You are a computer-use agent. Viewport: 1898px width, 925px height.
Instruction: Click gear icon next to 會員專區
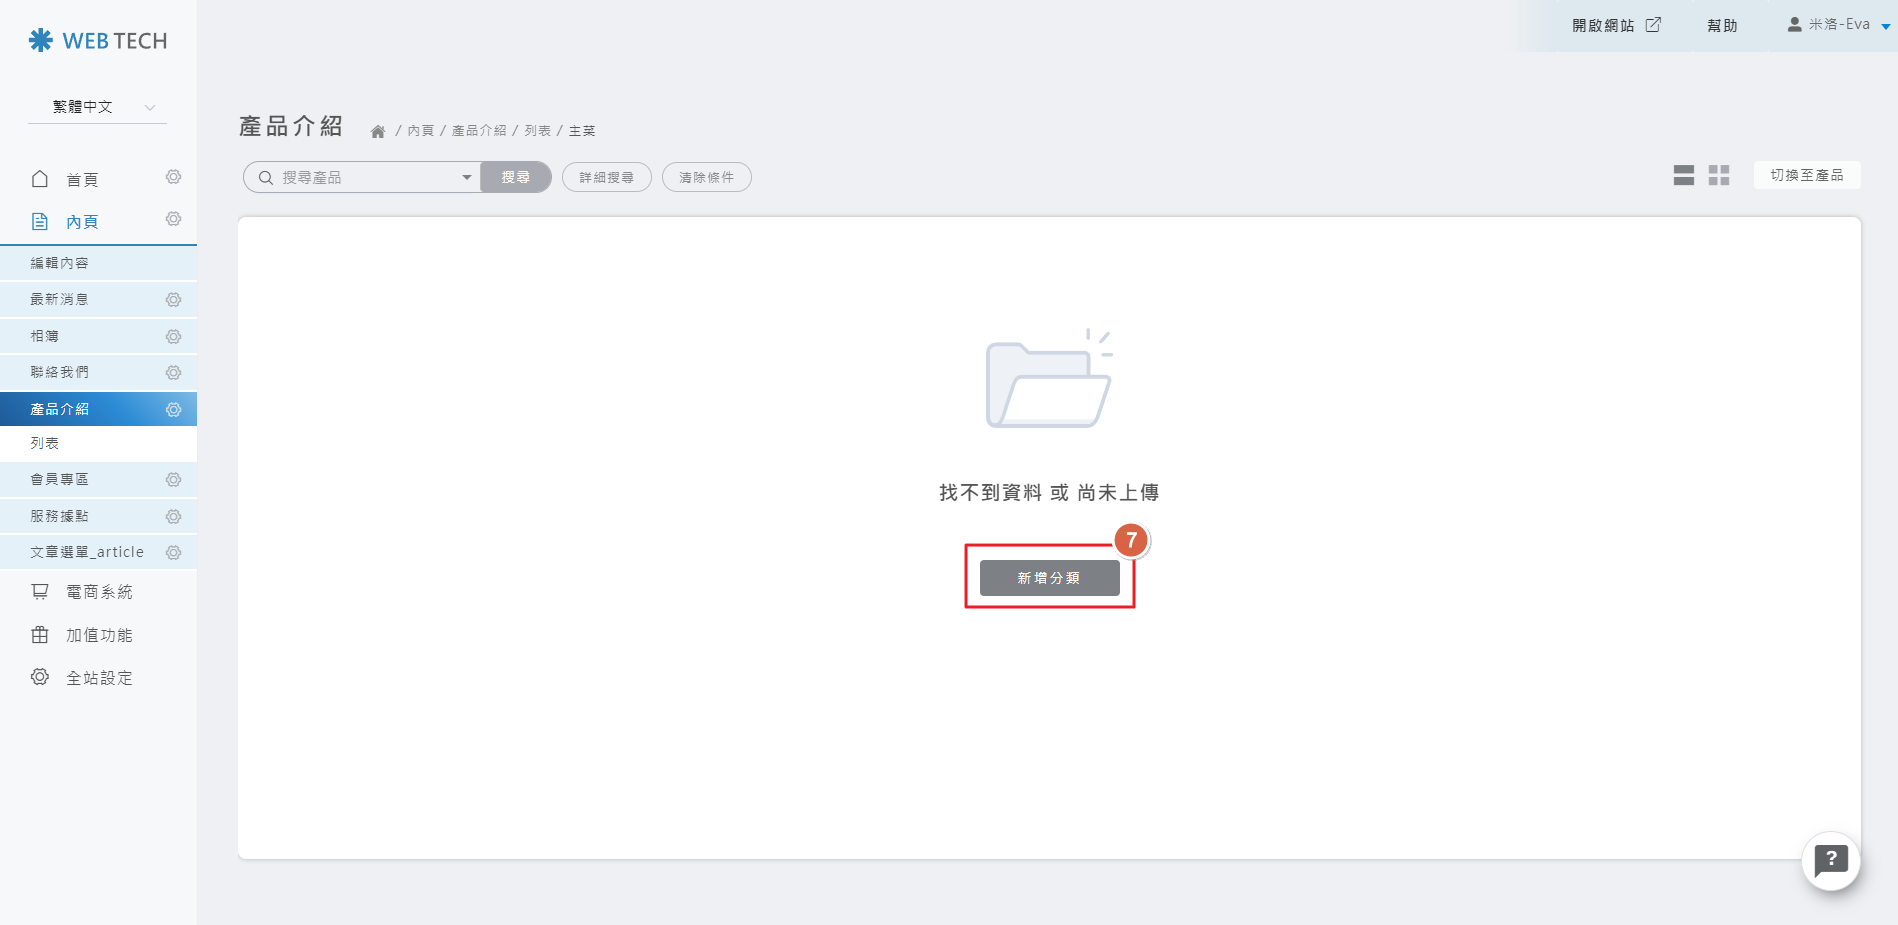point(173,480)
